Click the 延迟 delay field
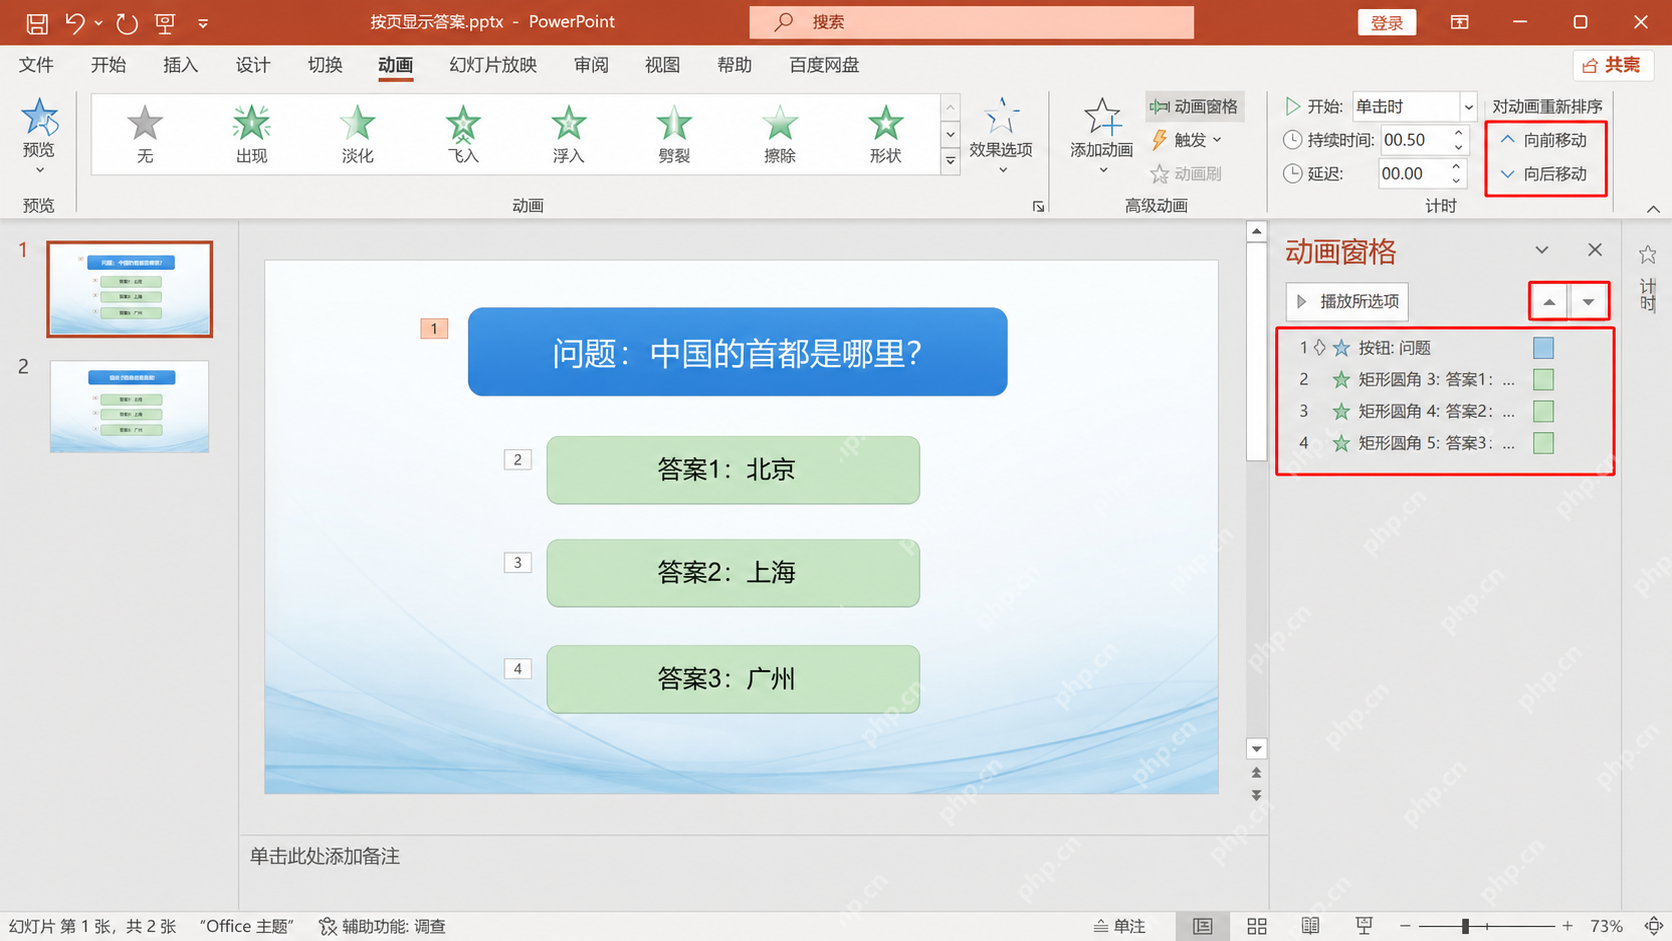The image size is (1672, 941). pos(1413,174)
